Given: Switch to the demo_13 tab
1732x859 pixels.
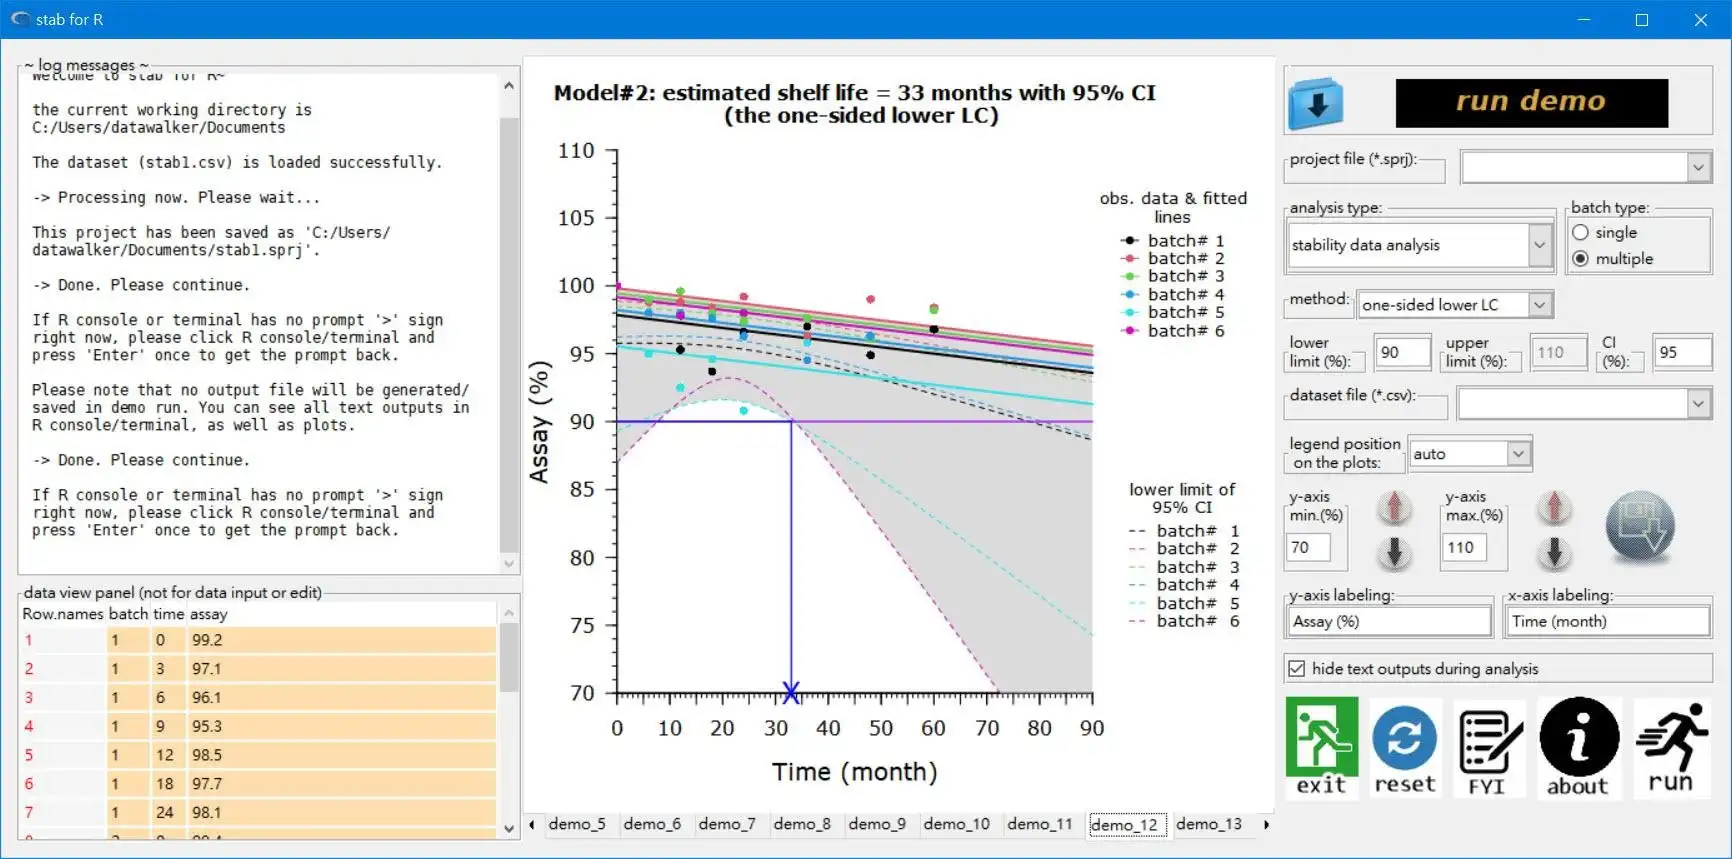Looking at the screenshot, I should point(1209,824).
